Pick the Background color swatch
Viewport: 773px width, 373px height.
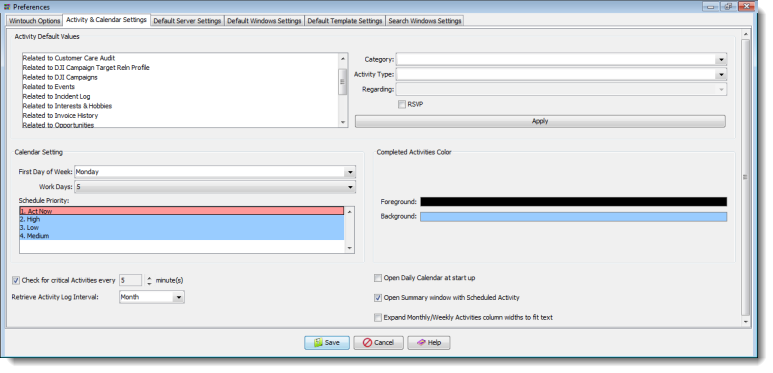[573, 217]
